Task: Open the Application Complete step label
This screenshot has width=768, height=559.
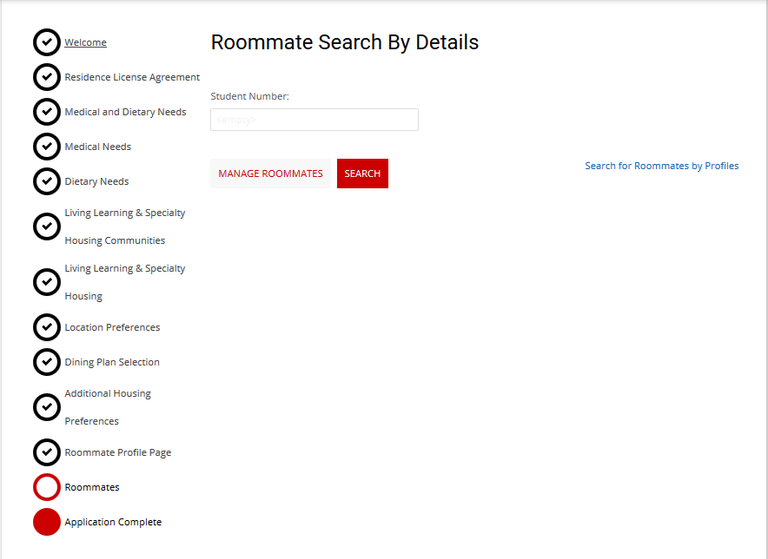Action: [113, 522]
